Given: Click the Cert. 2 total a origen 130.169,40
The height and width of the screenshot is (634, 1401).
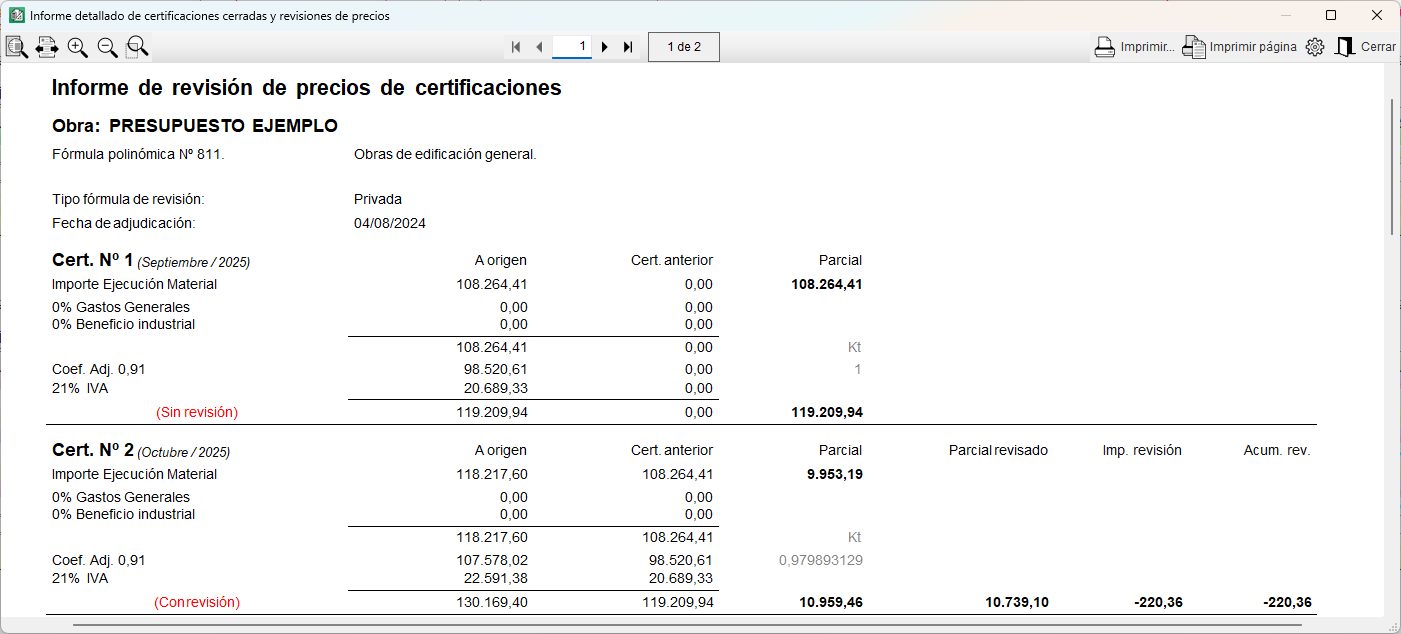Looking at the screenshot, I should [x=491, y=602].
